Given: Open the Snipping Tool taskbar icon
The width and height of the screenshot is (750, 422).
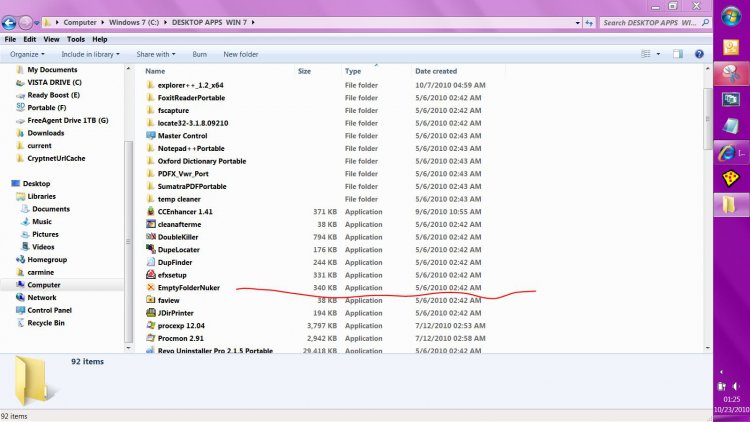Looking at the screenshot, I should (x=730, y=74).
